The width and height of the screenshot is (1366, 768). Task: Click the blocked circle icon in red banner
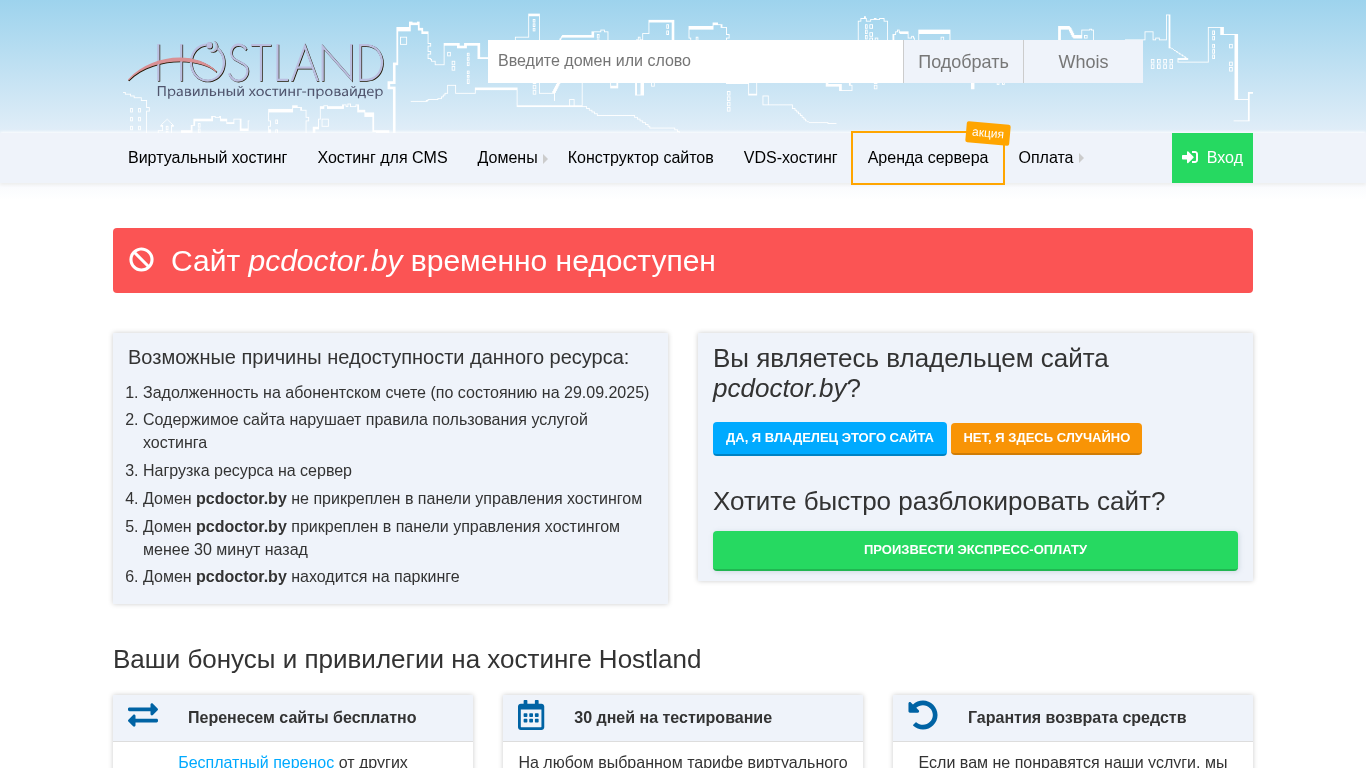click(142, 260)
